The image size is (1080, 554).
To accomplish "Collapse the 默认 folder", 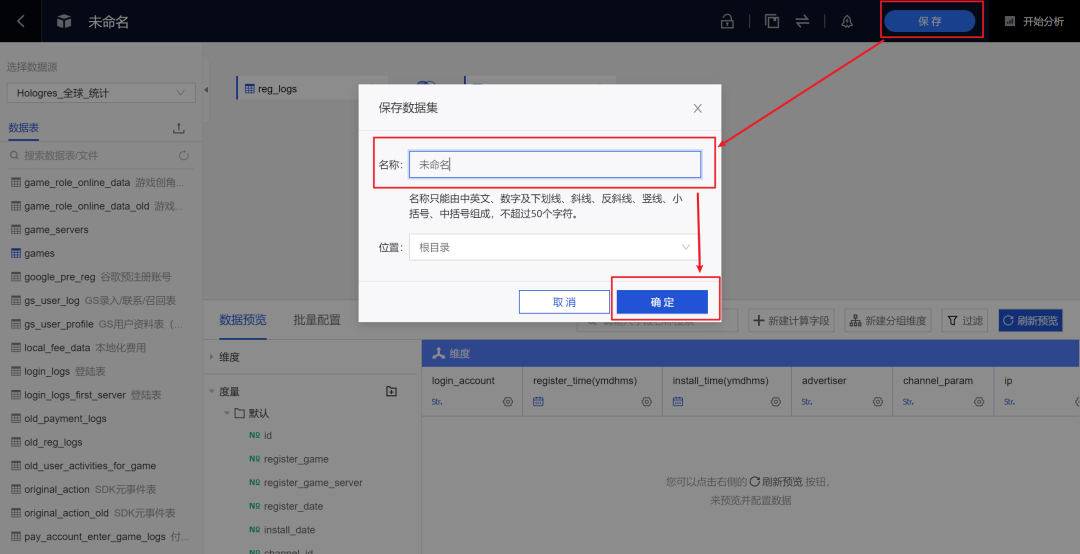I will pyautogui.click(x=227, y=413).
